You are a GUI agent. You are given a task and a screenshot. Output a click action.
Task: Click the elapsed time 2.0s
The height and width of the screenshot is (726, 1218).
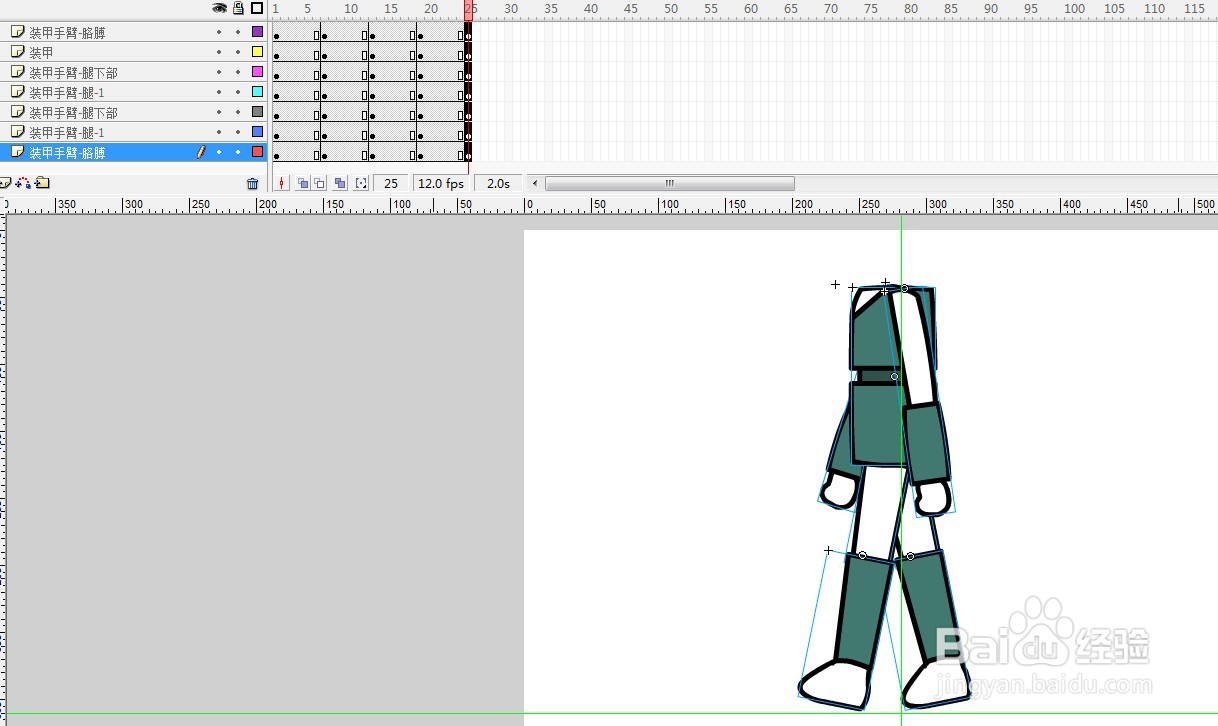pyautogui.click(x=498, y=183)
